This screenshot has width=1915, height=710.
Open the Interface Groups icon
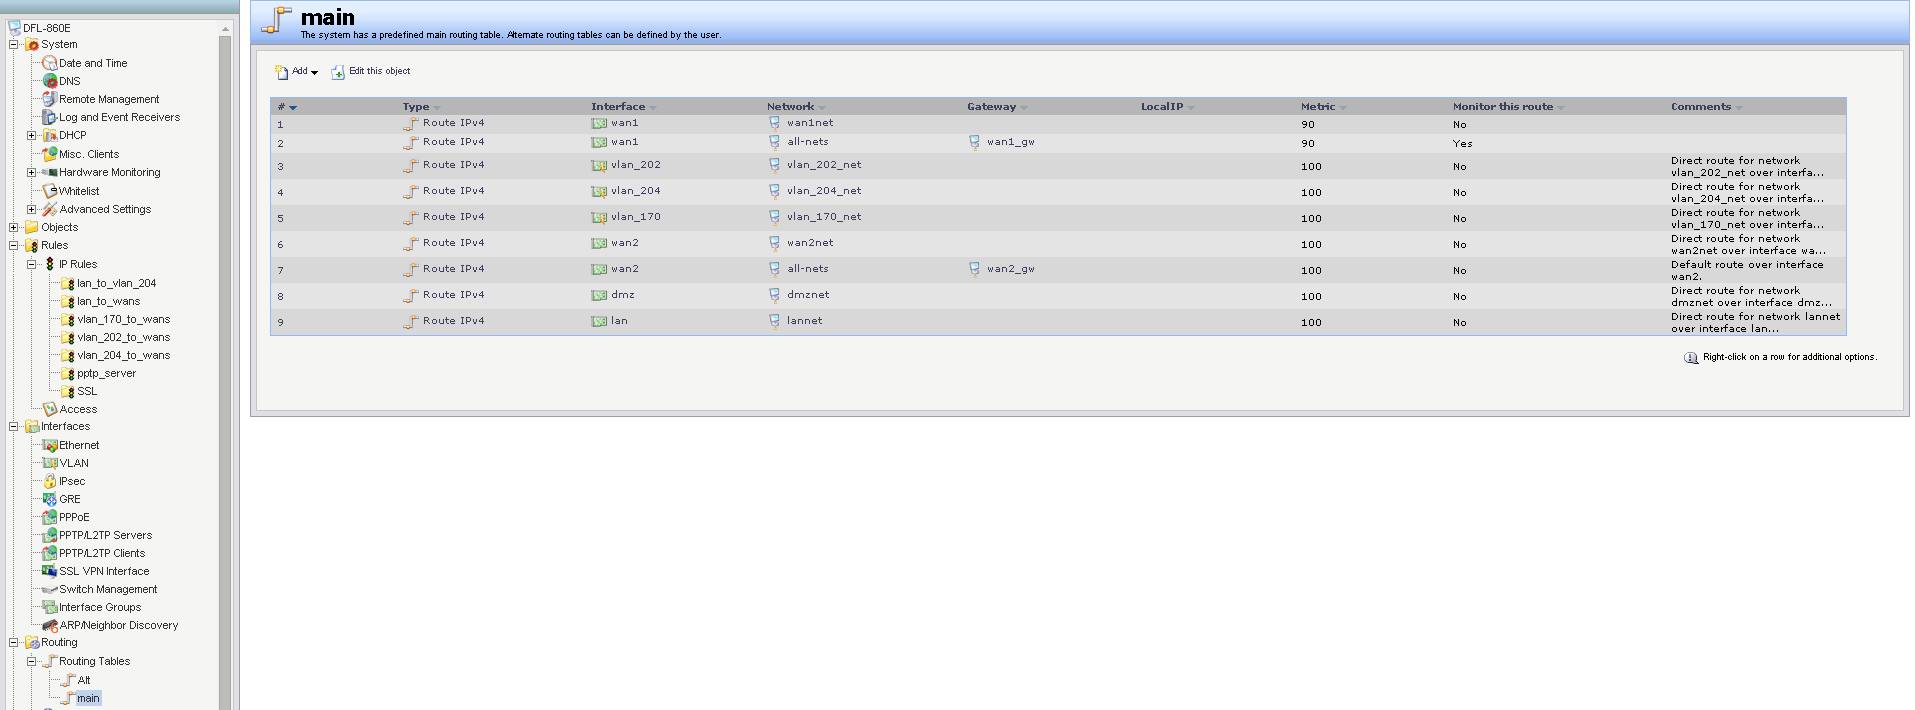click(49, 607)
